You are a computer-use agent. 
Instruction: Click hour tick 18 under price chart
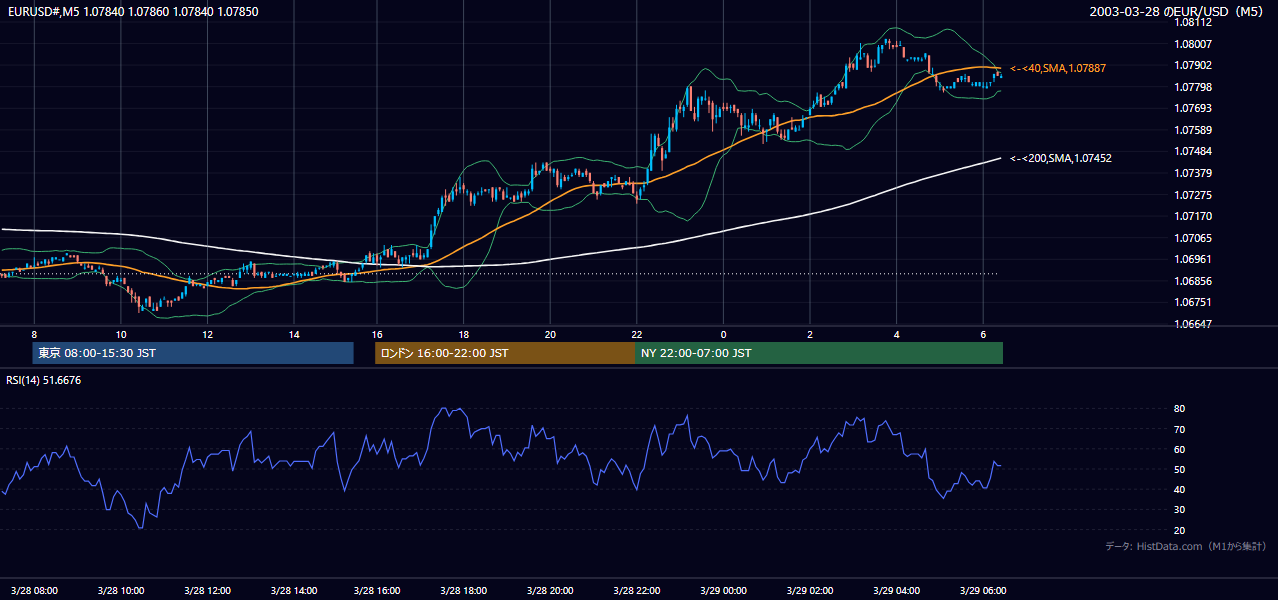[x=464, y=333]
